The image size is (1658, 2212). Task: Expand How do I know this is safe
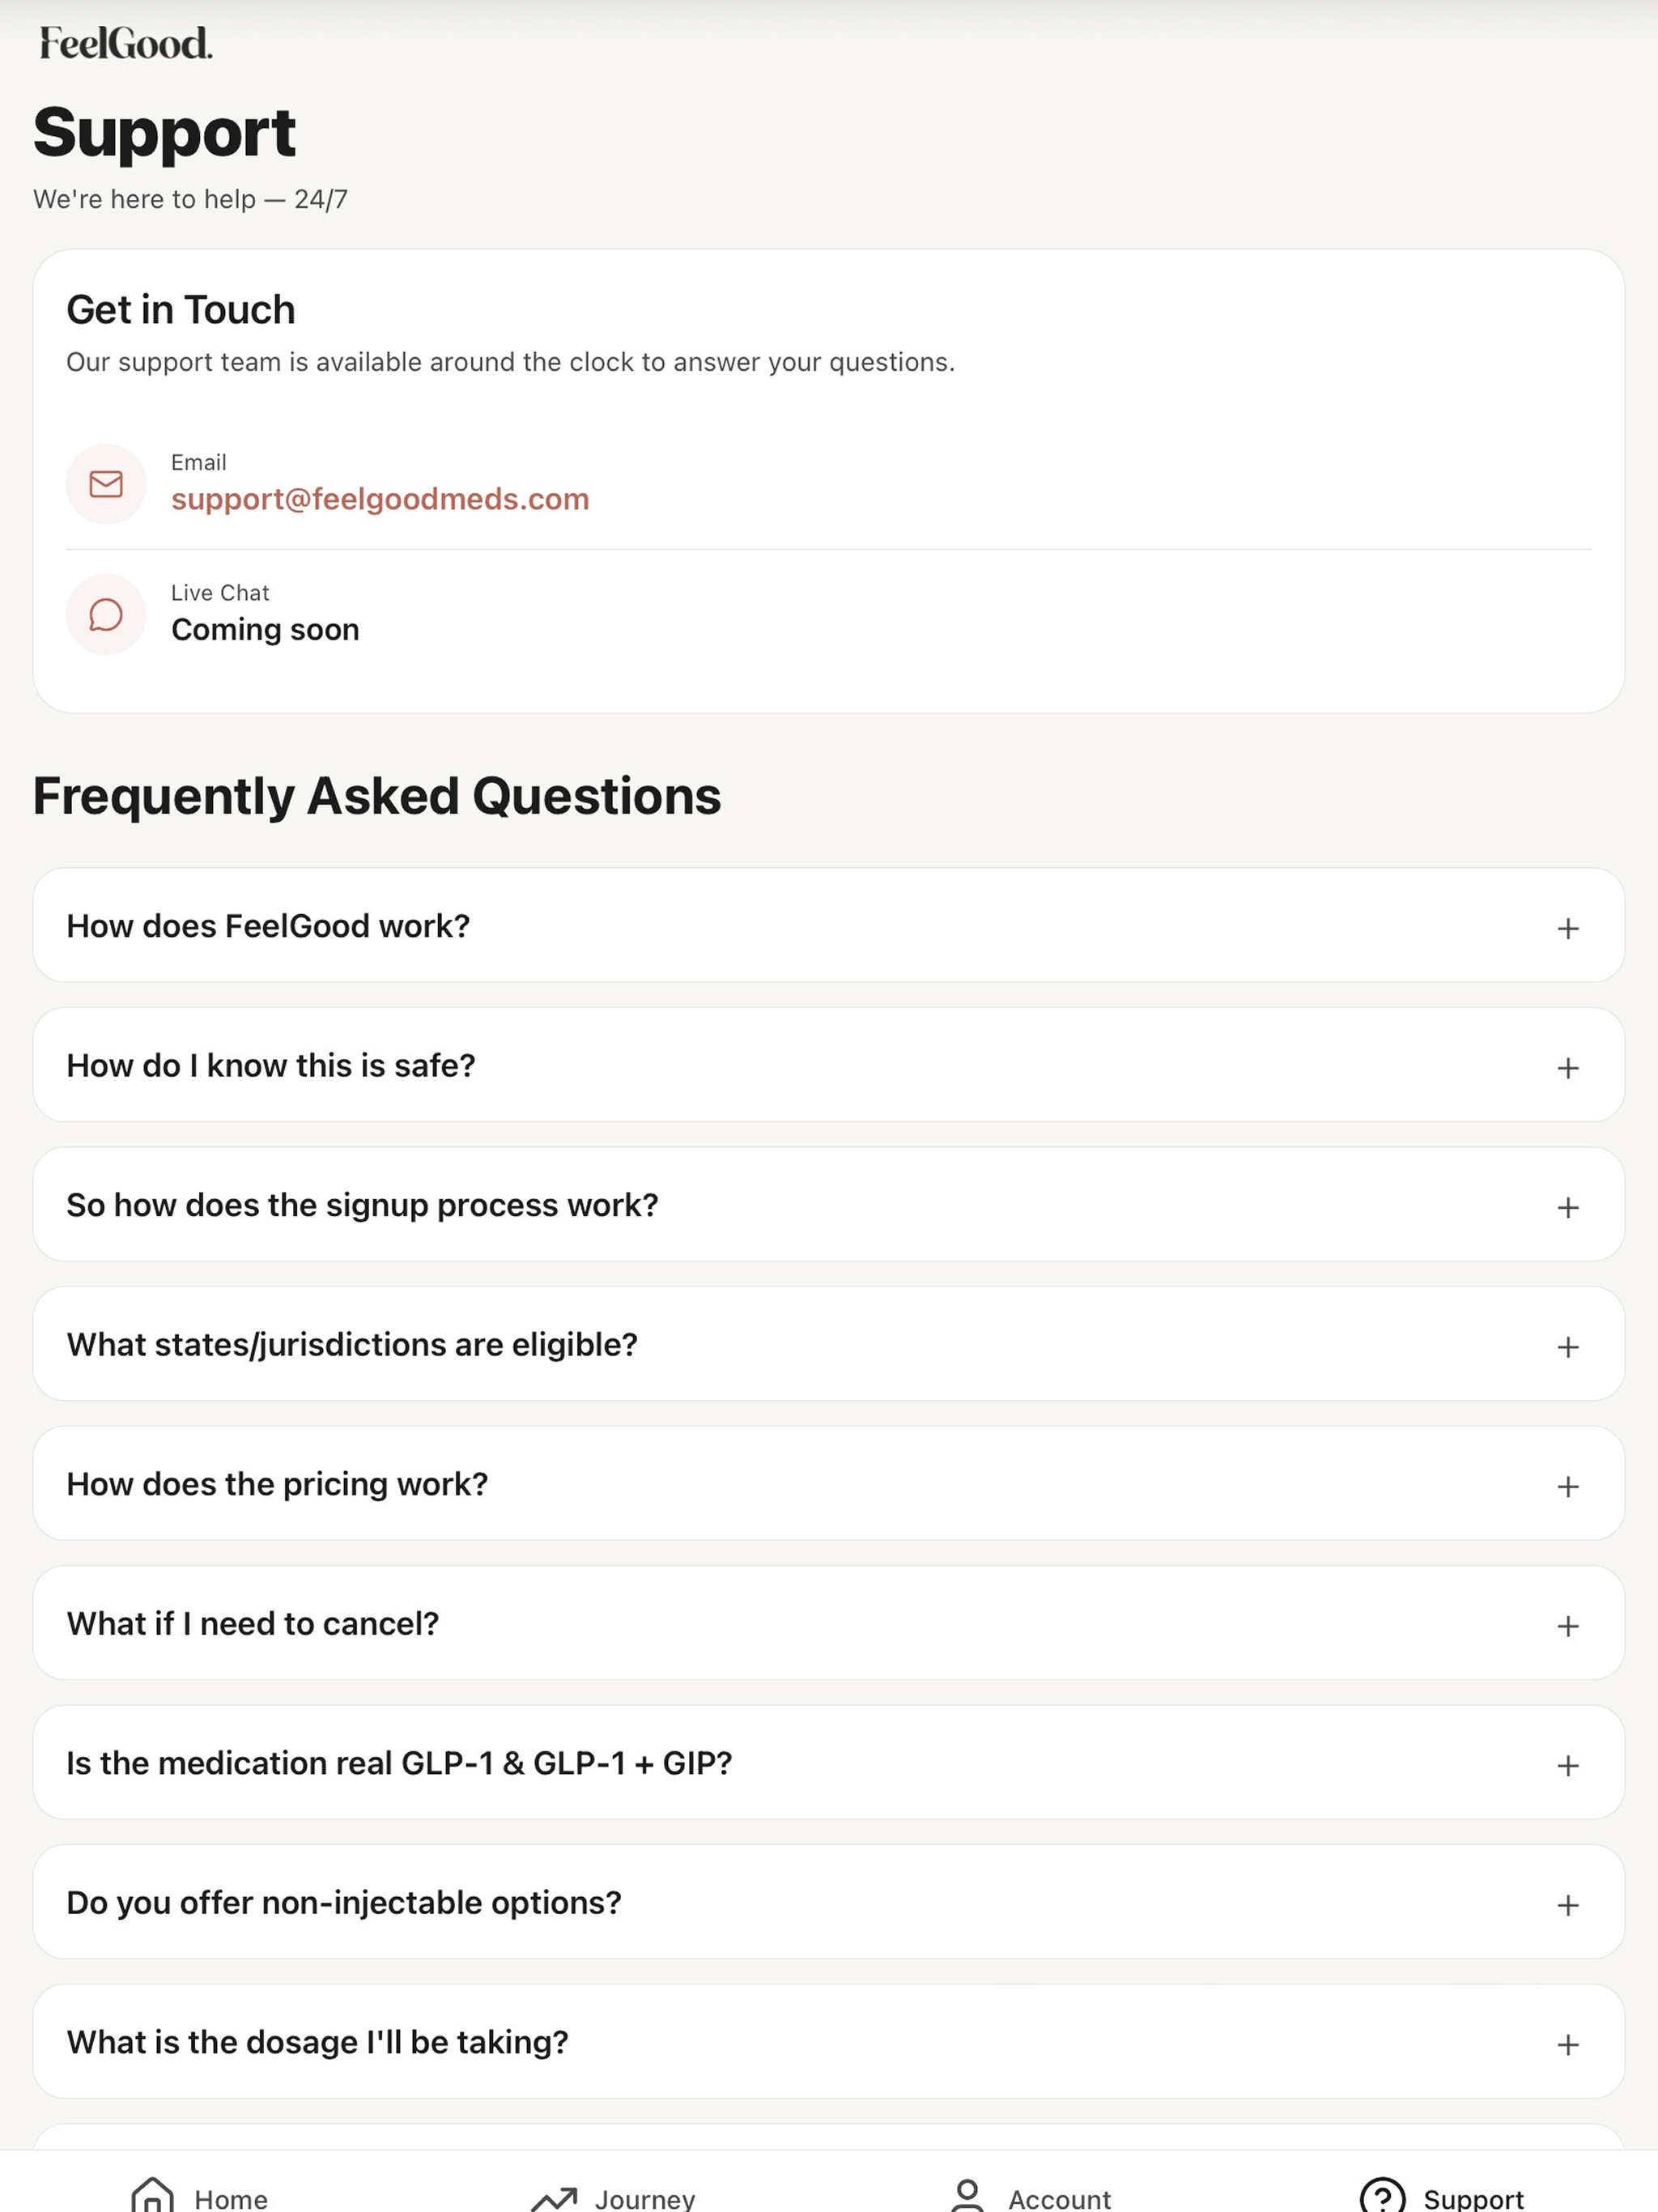pyautogui.click(x=828, y=1065)
